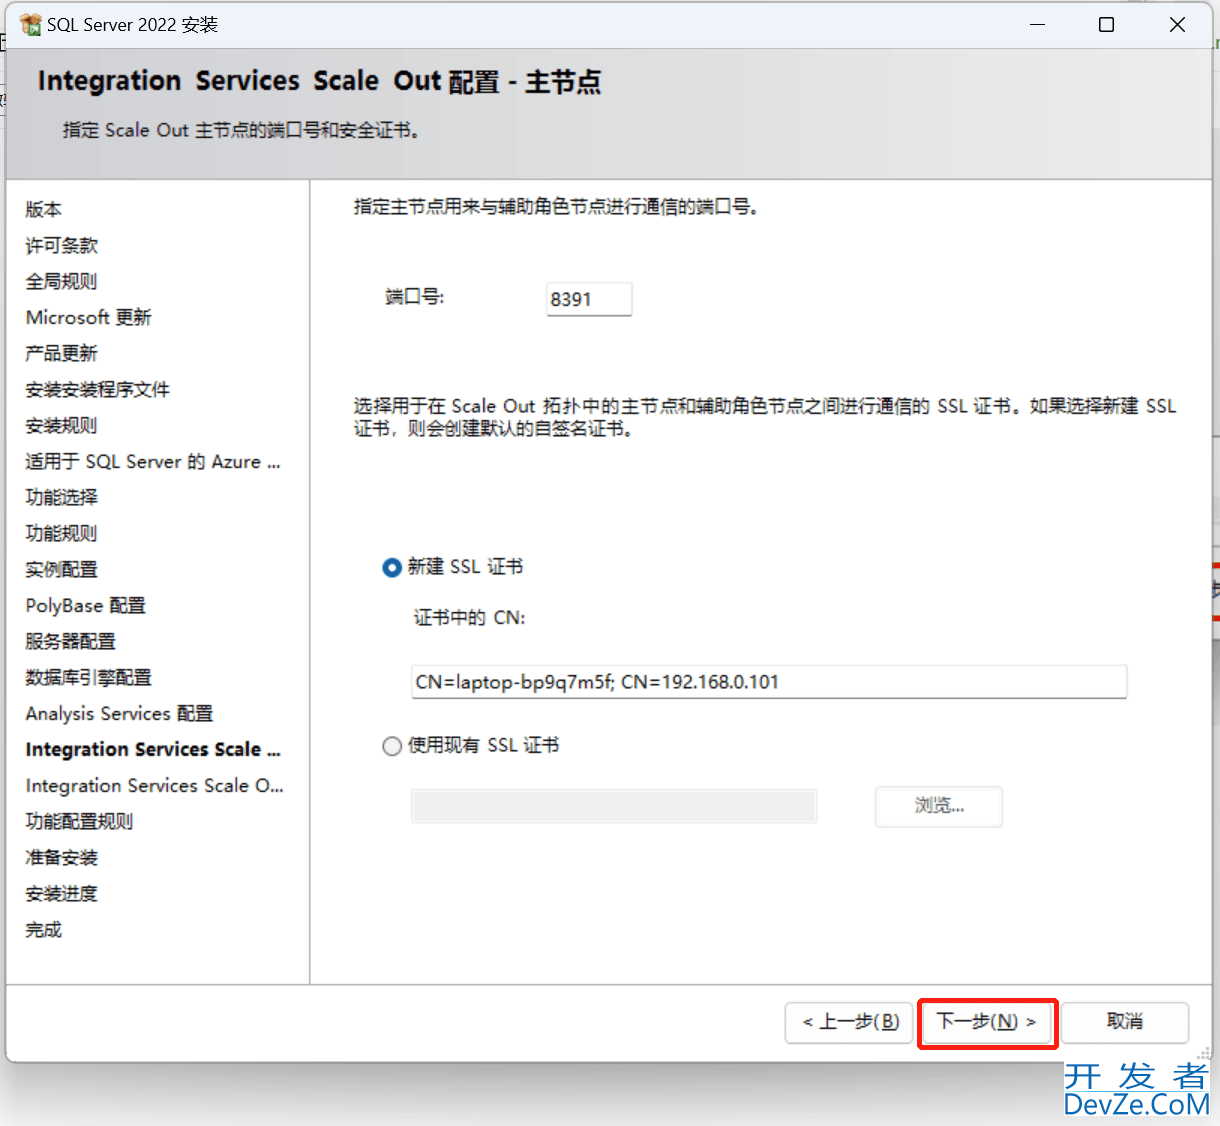
Task: Click the page heading Integration Services Scale Out 配置 - 主节点
Action: [x=319, y=81]
